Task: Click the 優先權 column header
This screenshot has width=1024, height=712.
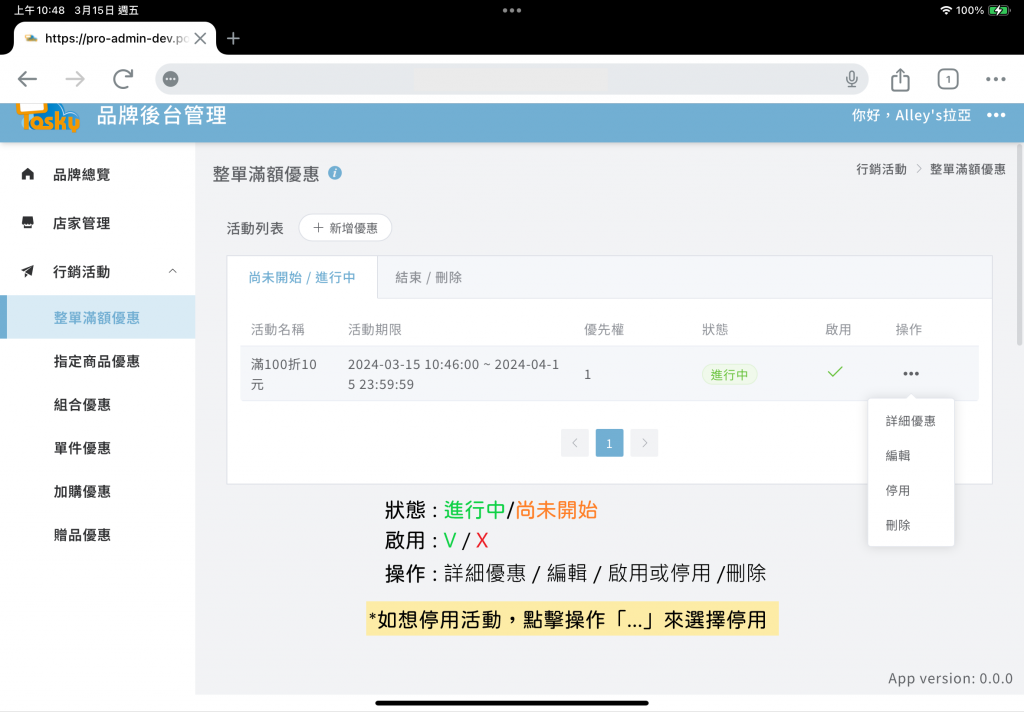Action: pyautogui.click(x=603, y=329)
